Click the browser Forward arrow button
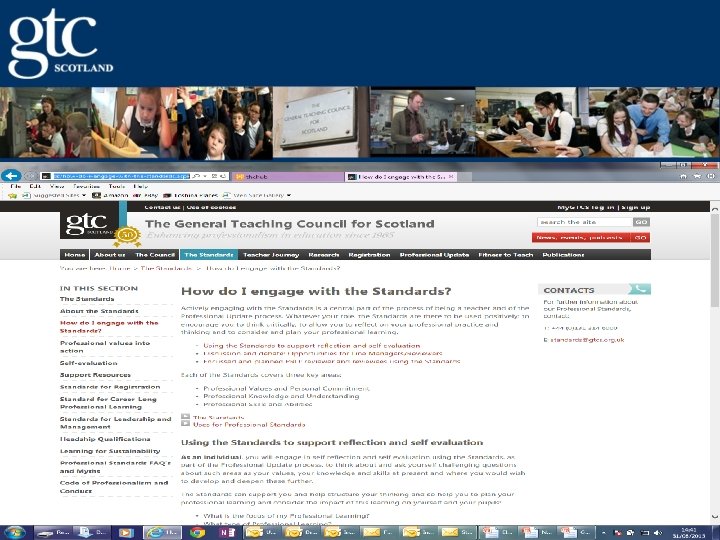The height and width of the screenshot is (540, 720). (x=30, y=176)
